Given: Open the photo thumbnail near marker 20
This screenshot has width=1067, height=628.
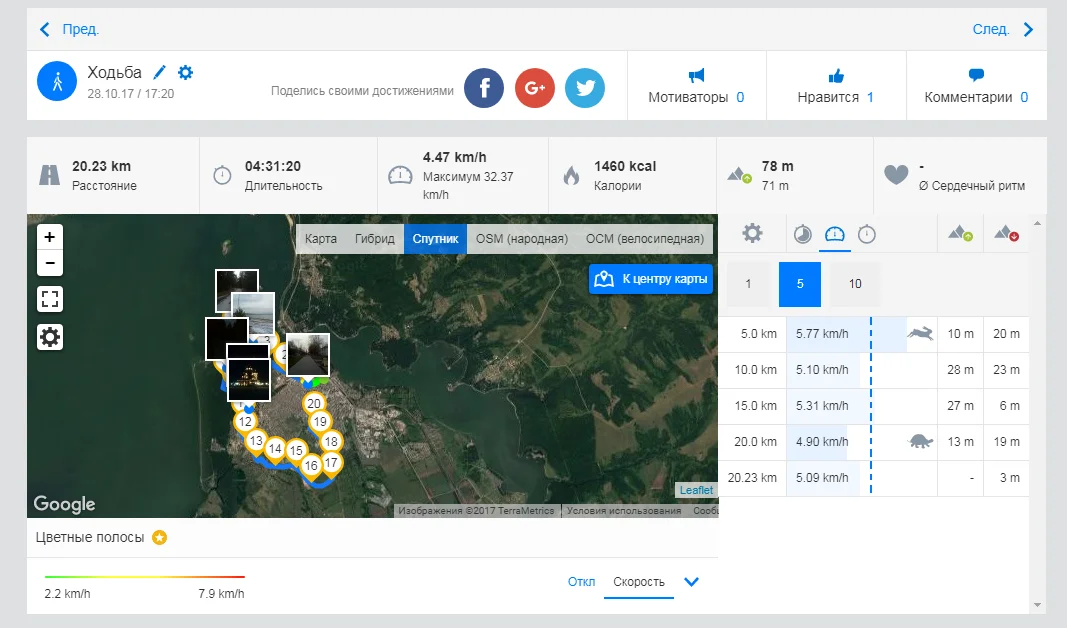Looking at the screenshot, I should 308,354.
